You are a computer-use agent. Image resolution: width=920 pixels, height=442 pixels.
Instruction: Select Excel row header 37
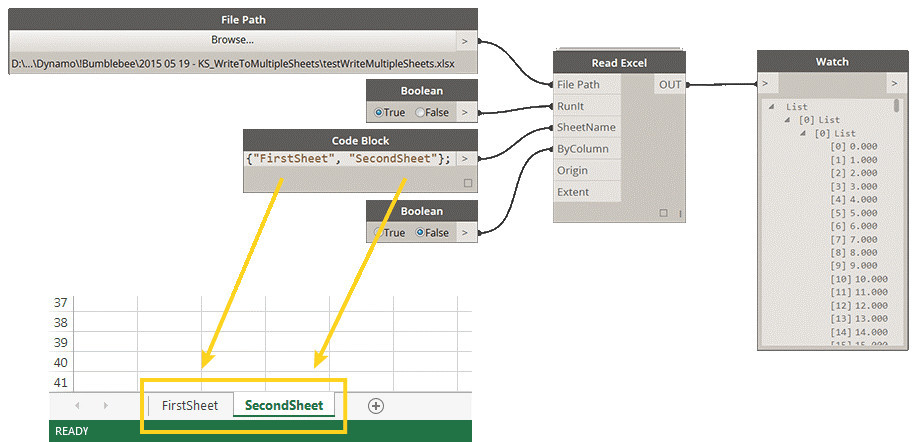[61, 303]
